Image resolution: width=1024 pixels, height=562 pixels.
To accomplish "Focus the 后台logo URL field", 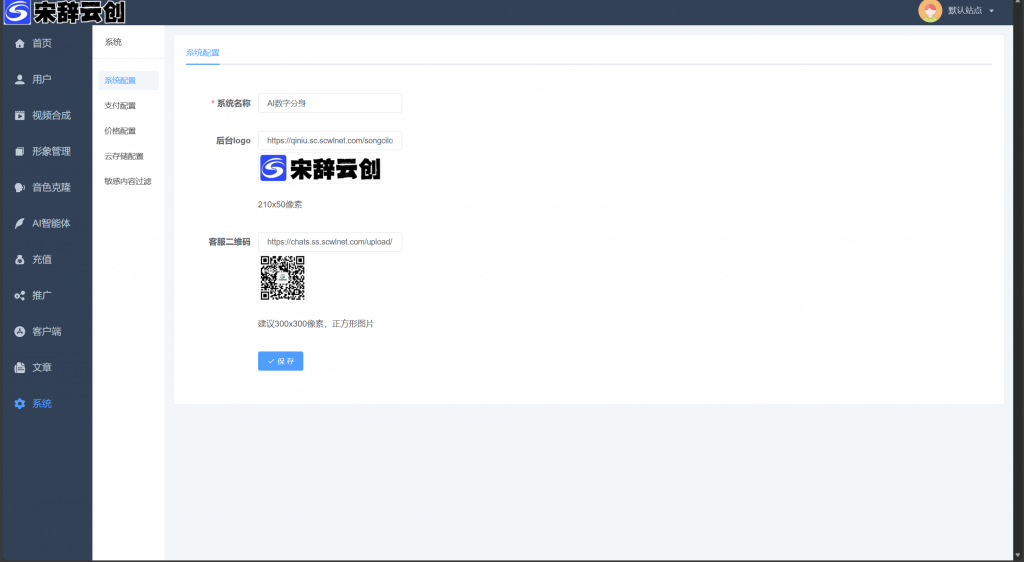I will click(330, 140).
